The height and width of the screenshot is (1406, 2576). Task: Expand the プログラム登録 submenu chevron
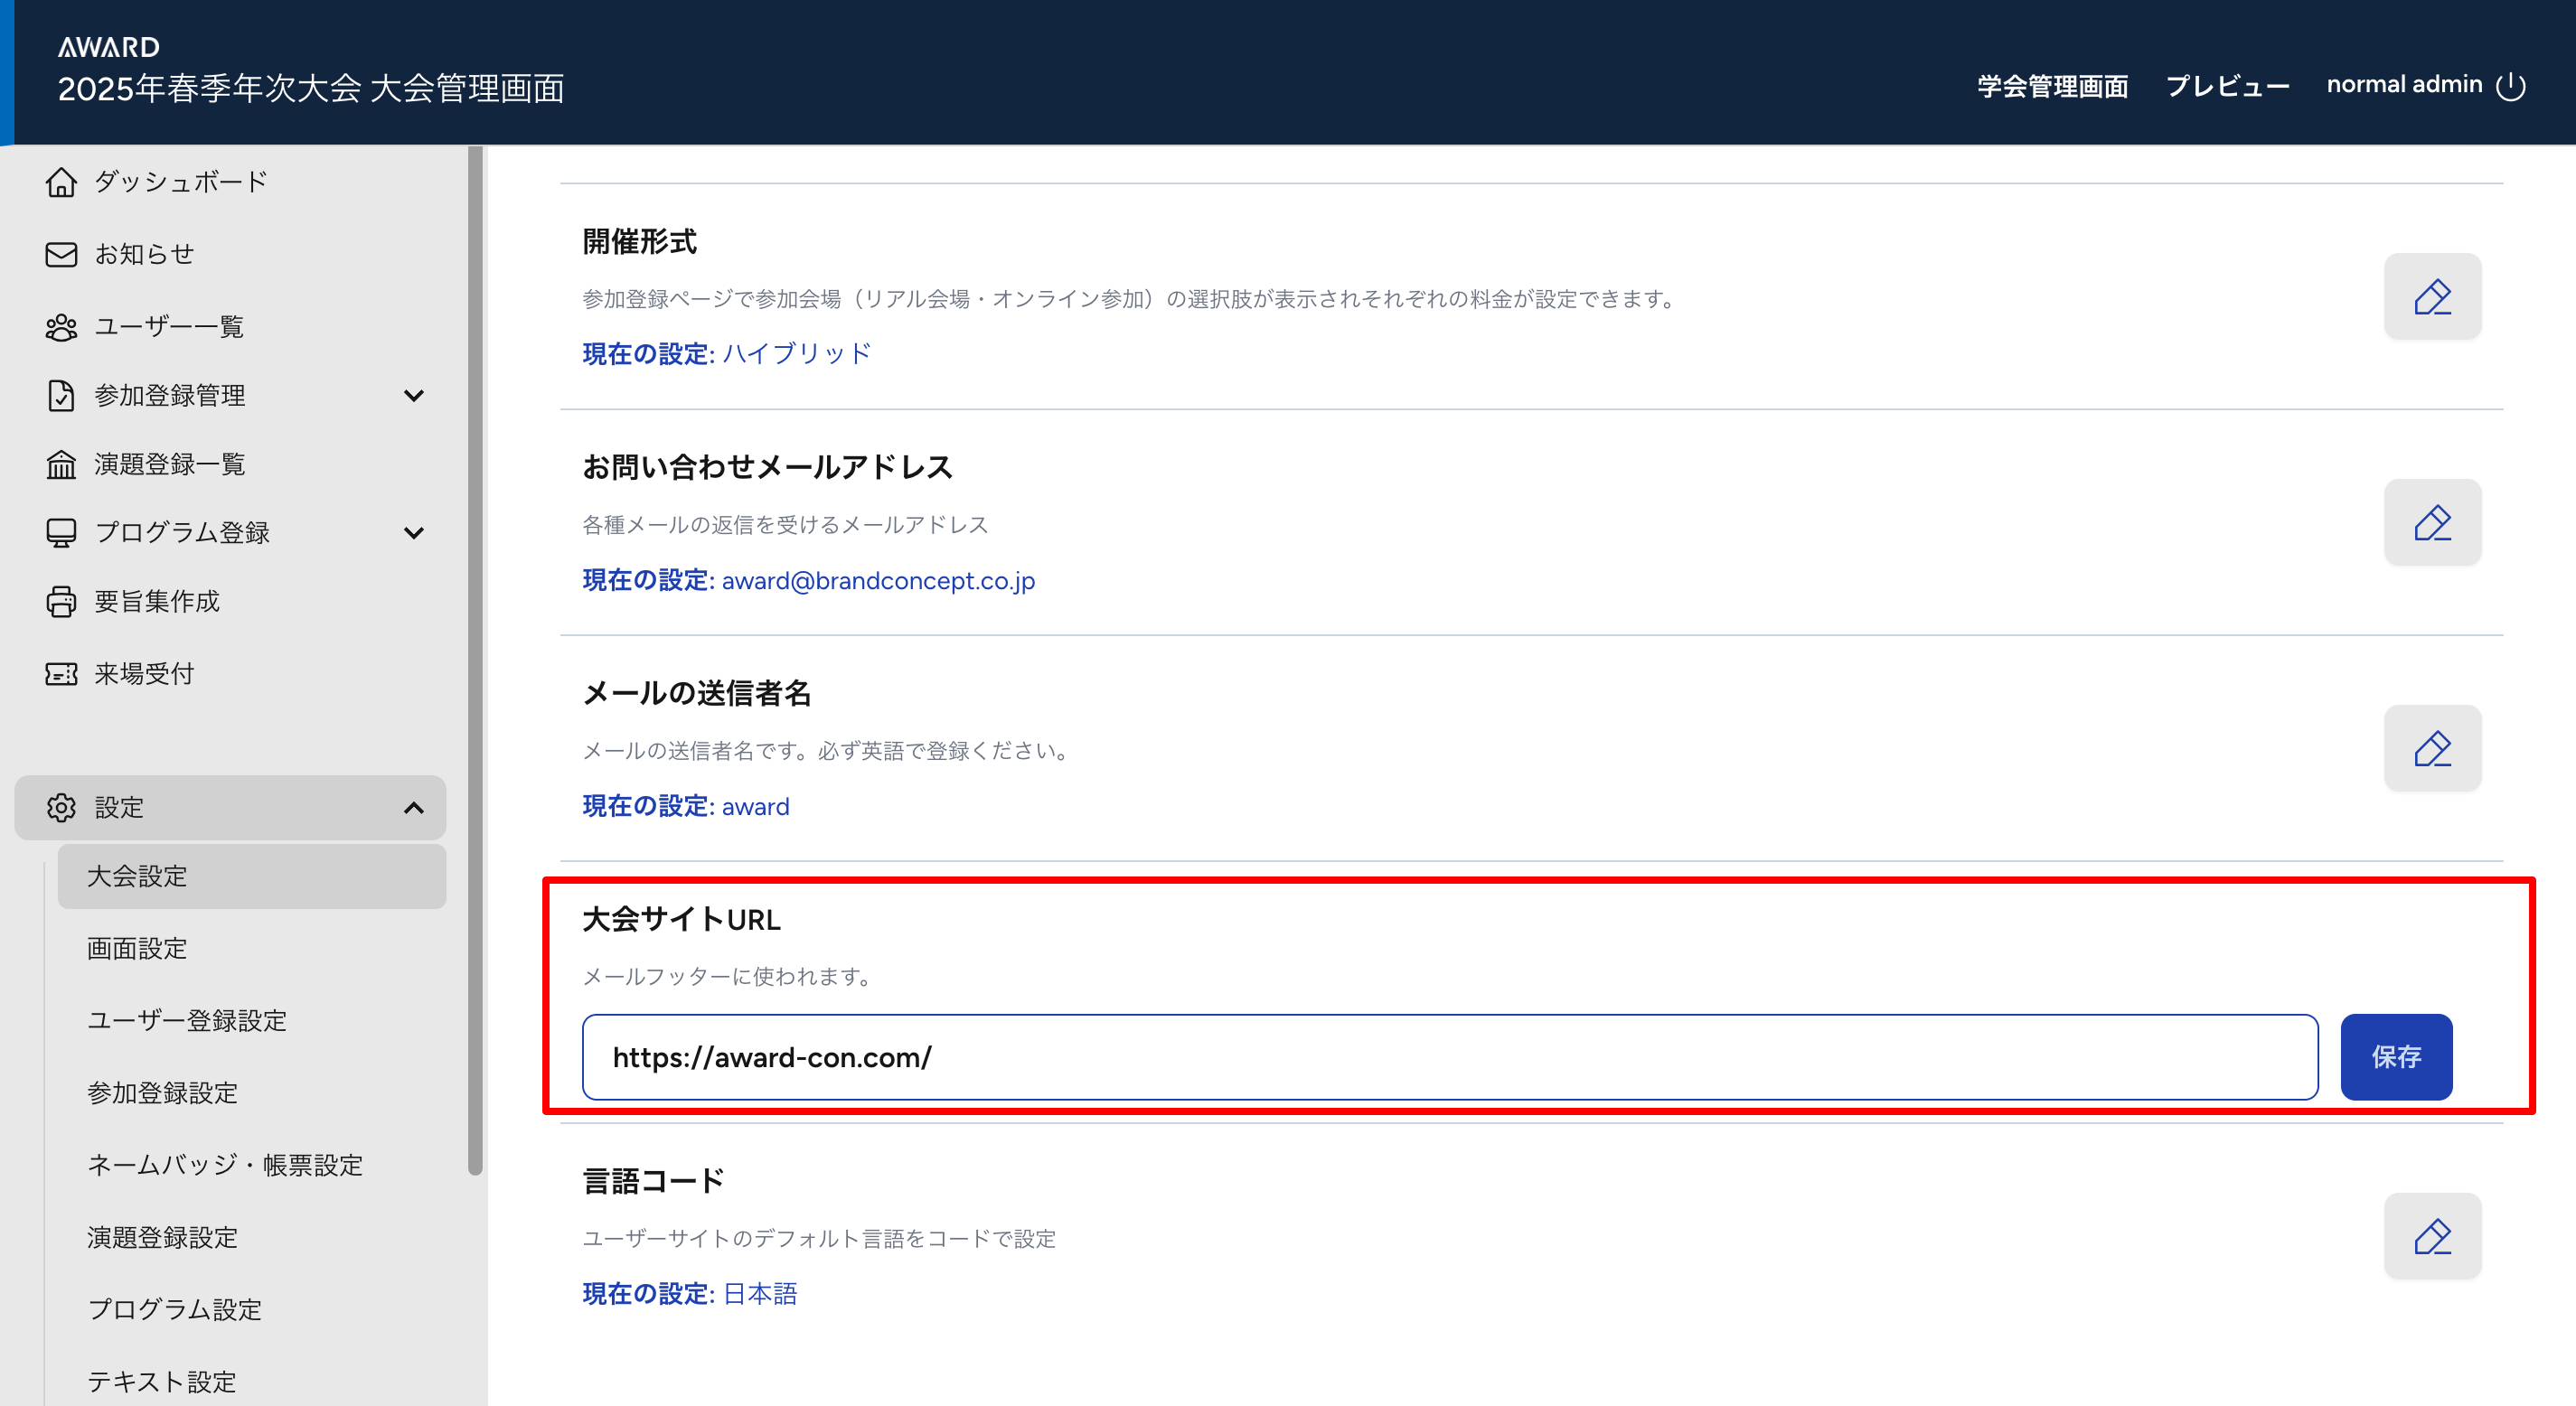tap(413, 533)
